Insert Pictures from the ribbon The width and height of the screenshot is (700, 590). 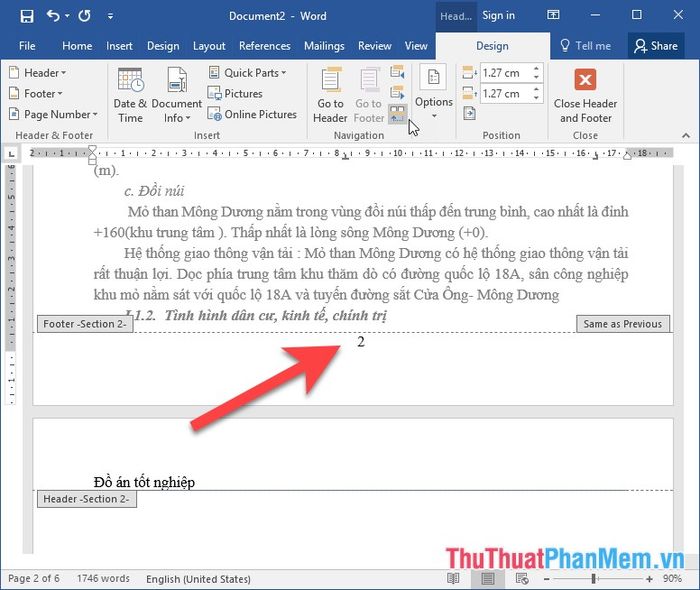click(x=235, y=94)
